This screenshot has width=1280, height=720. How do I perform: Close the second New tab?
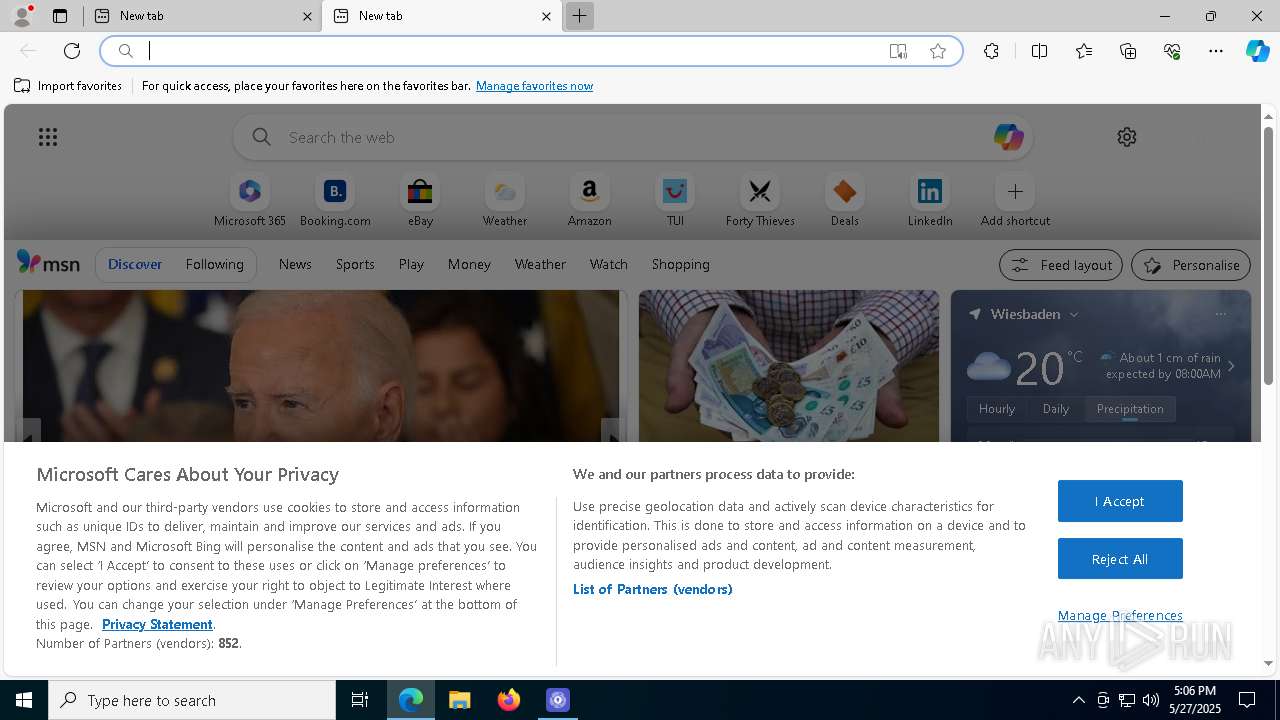click(546, 16)
